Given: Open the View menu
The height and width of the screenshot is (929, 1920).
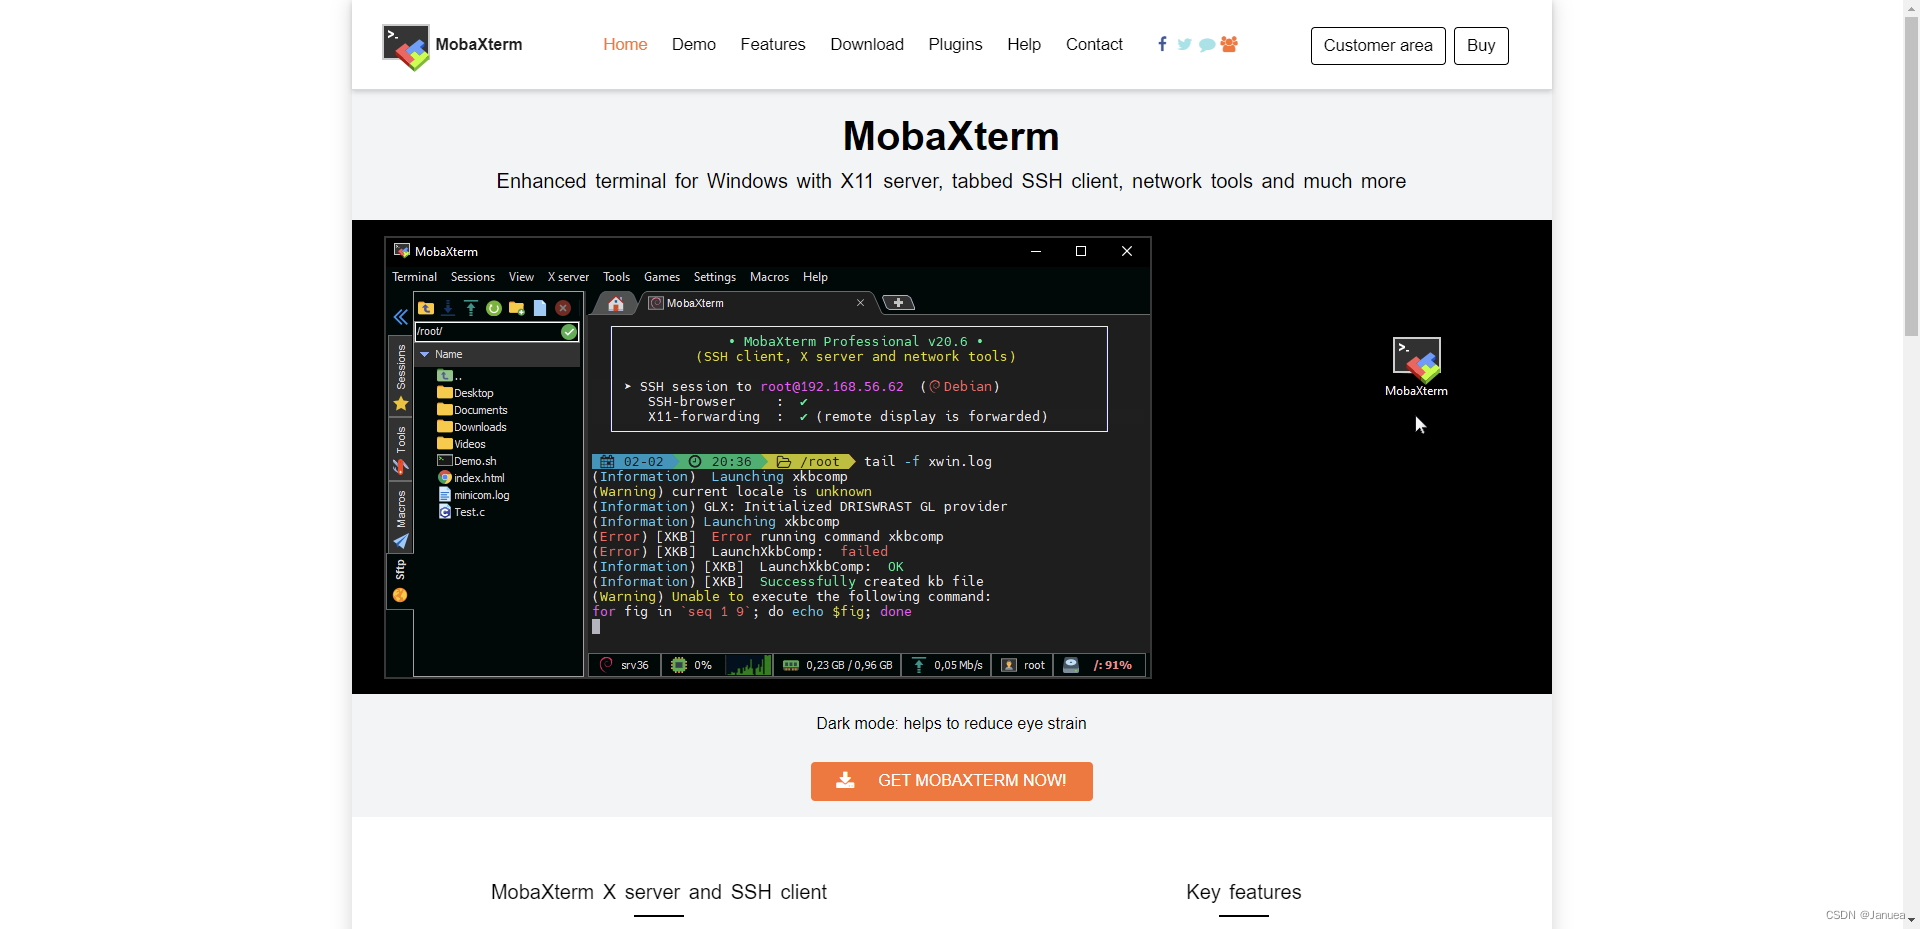Looking at the screenshot, I should click(x=521, y=277).
